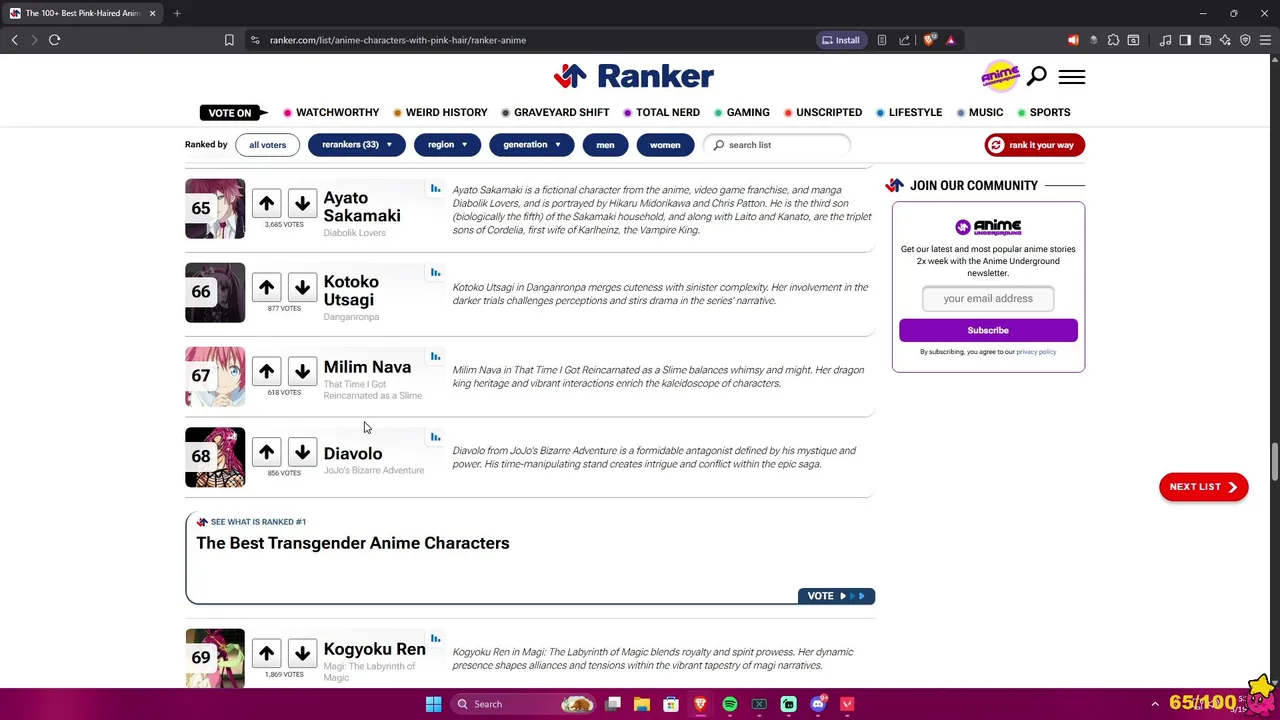Upvote Kogyoku Ren
Image resolution: width=1280 pixels, height=720 pixels.
tap(266, 654)
